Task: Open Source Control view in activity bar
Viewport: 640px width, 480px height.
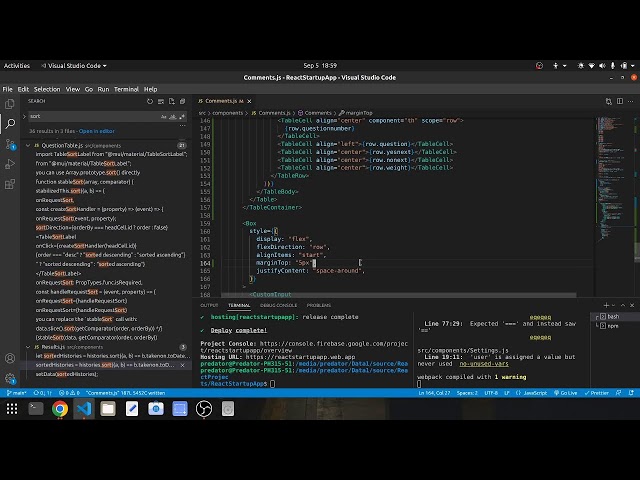Action: (x=10, y=144)
